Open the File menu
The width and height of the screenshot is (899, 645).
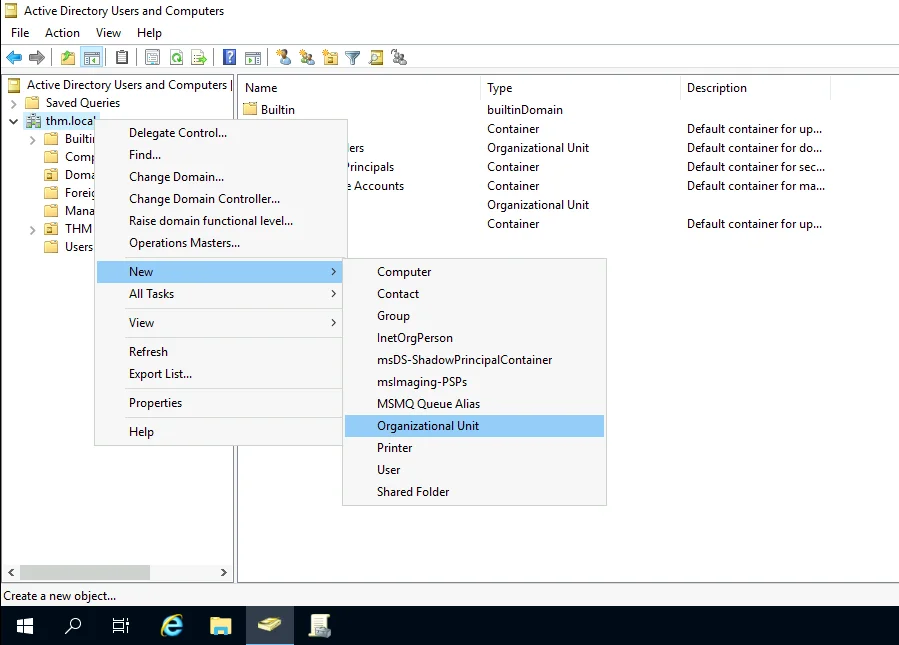pyautogui.click(x=20, y=33)
